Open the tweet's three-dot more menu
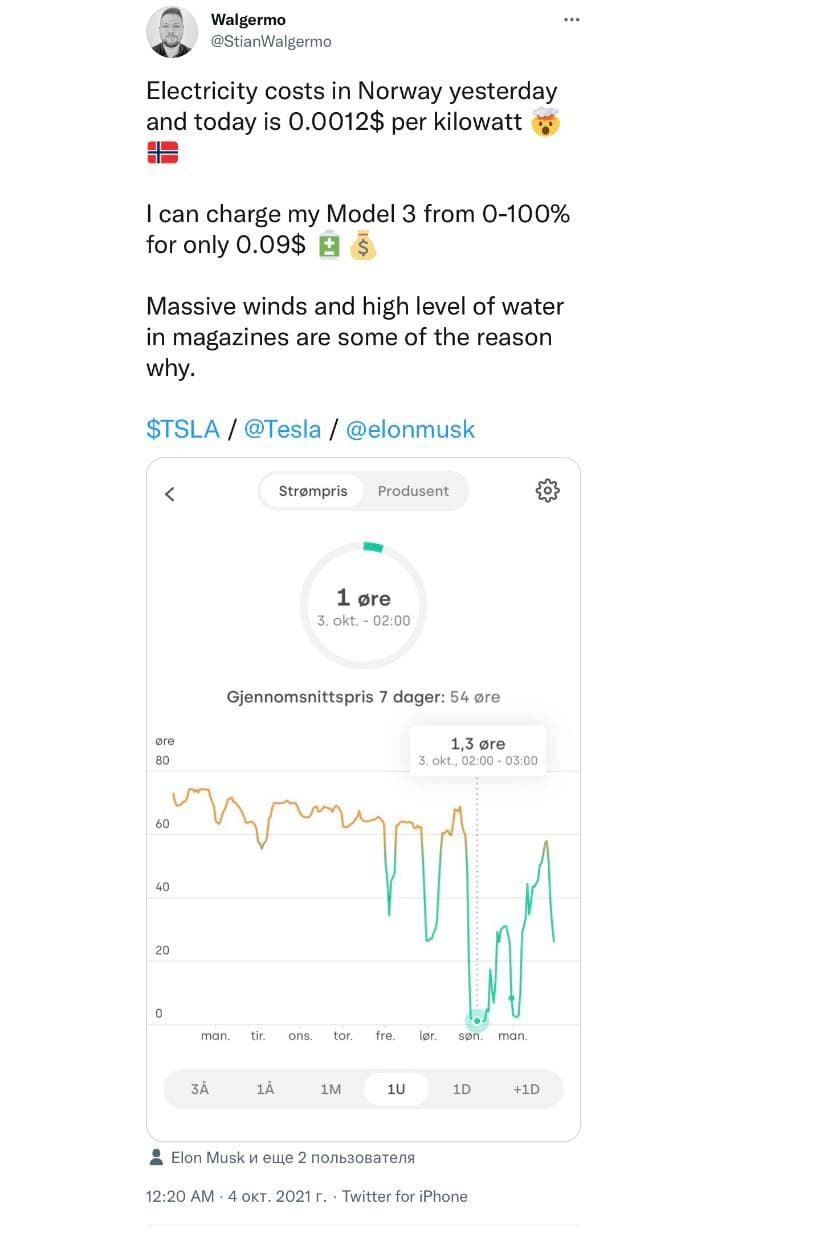The height and width of the screenshot is (1248, 828). pyautogui.click(x=571, y=20)
